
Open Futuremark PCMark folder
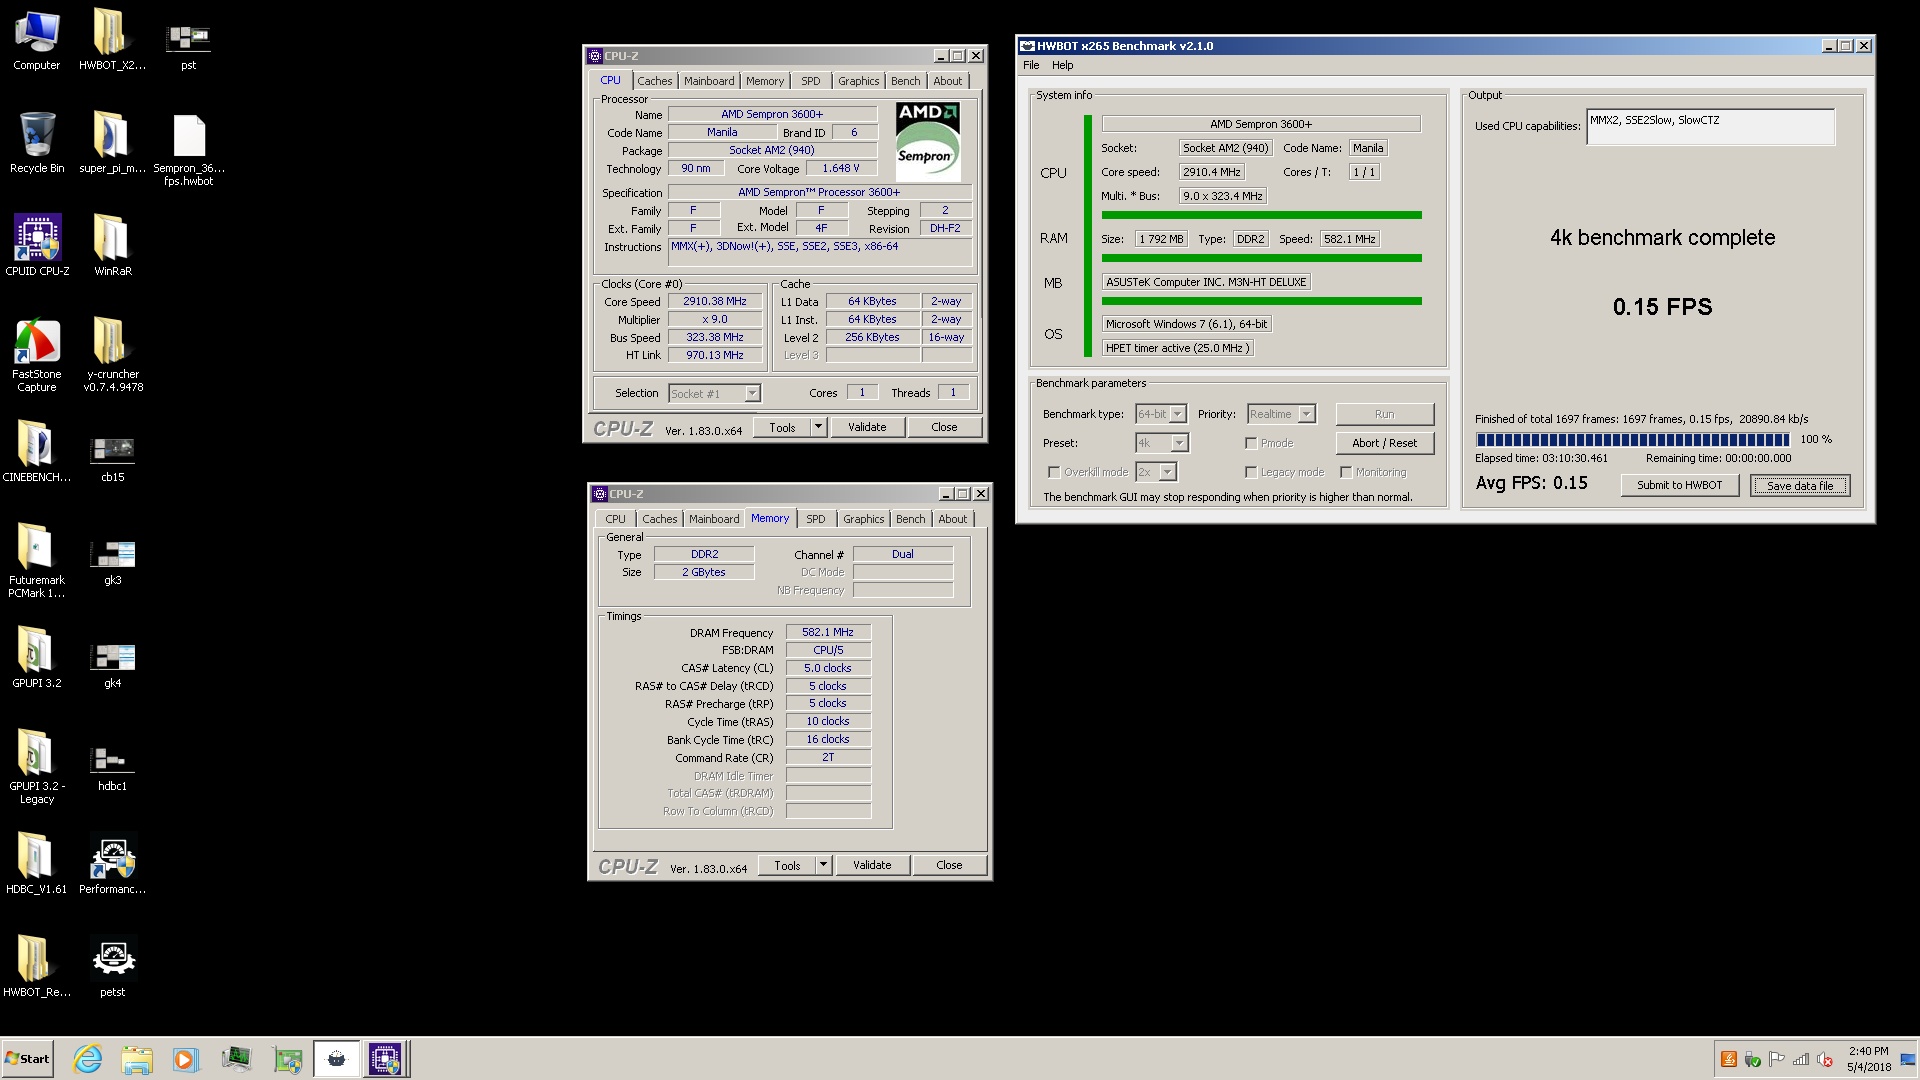[37, 561]
